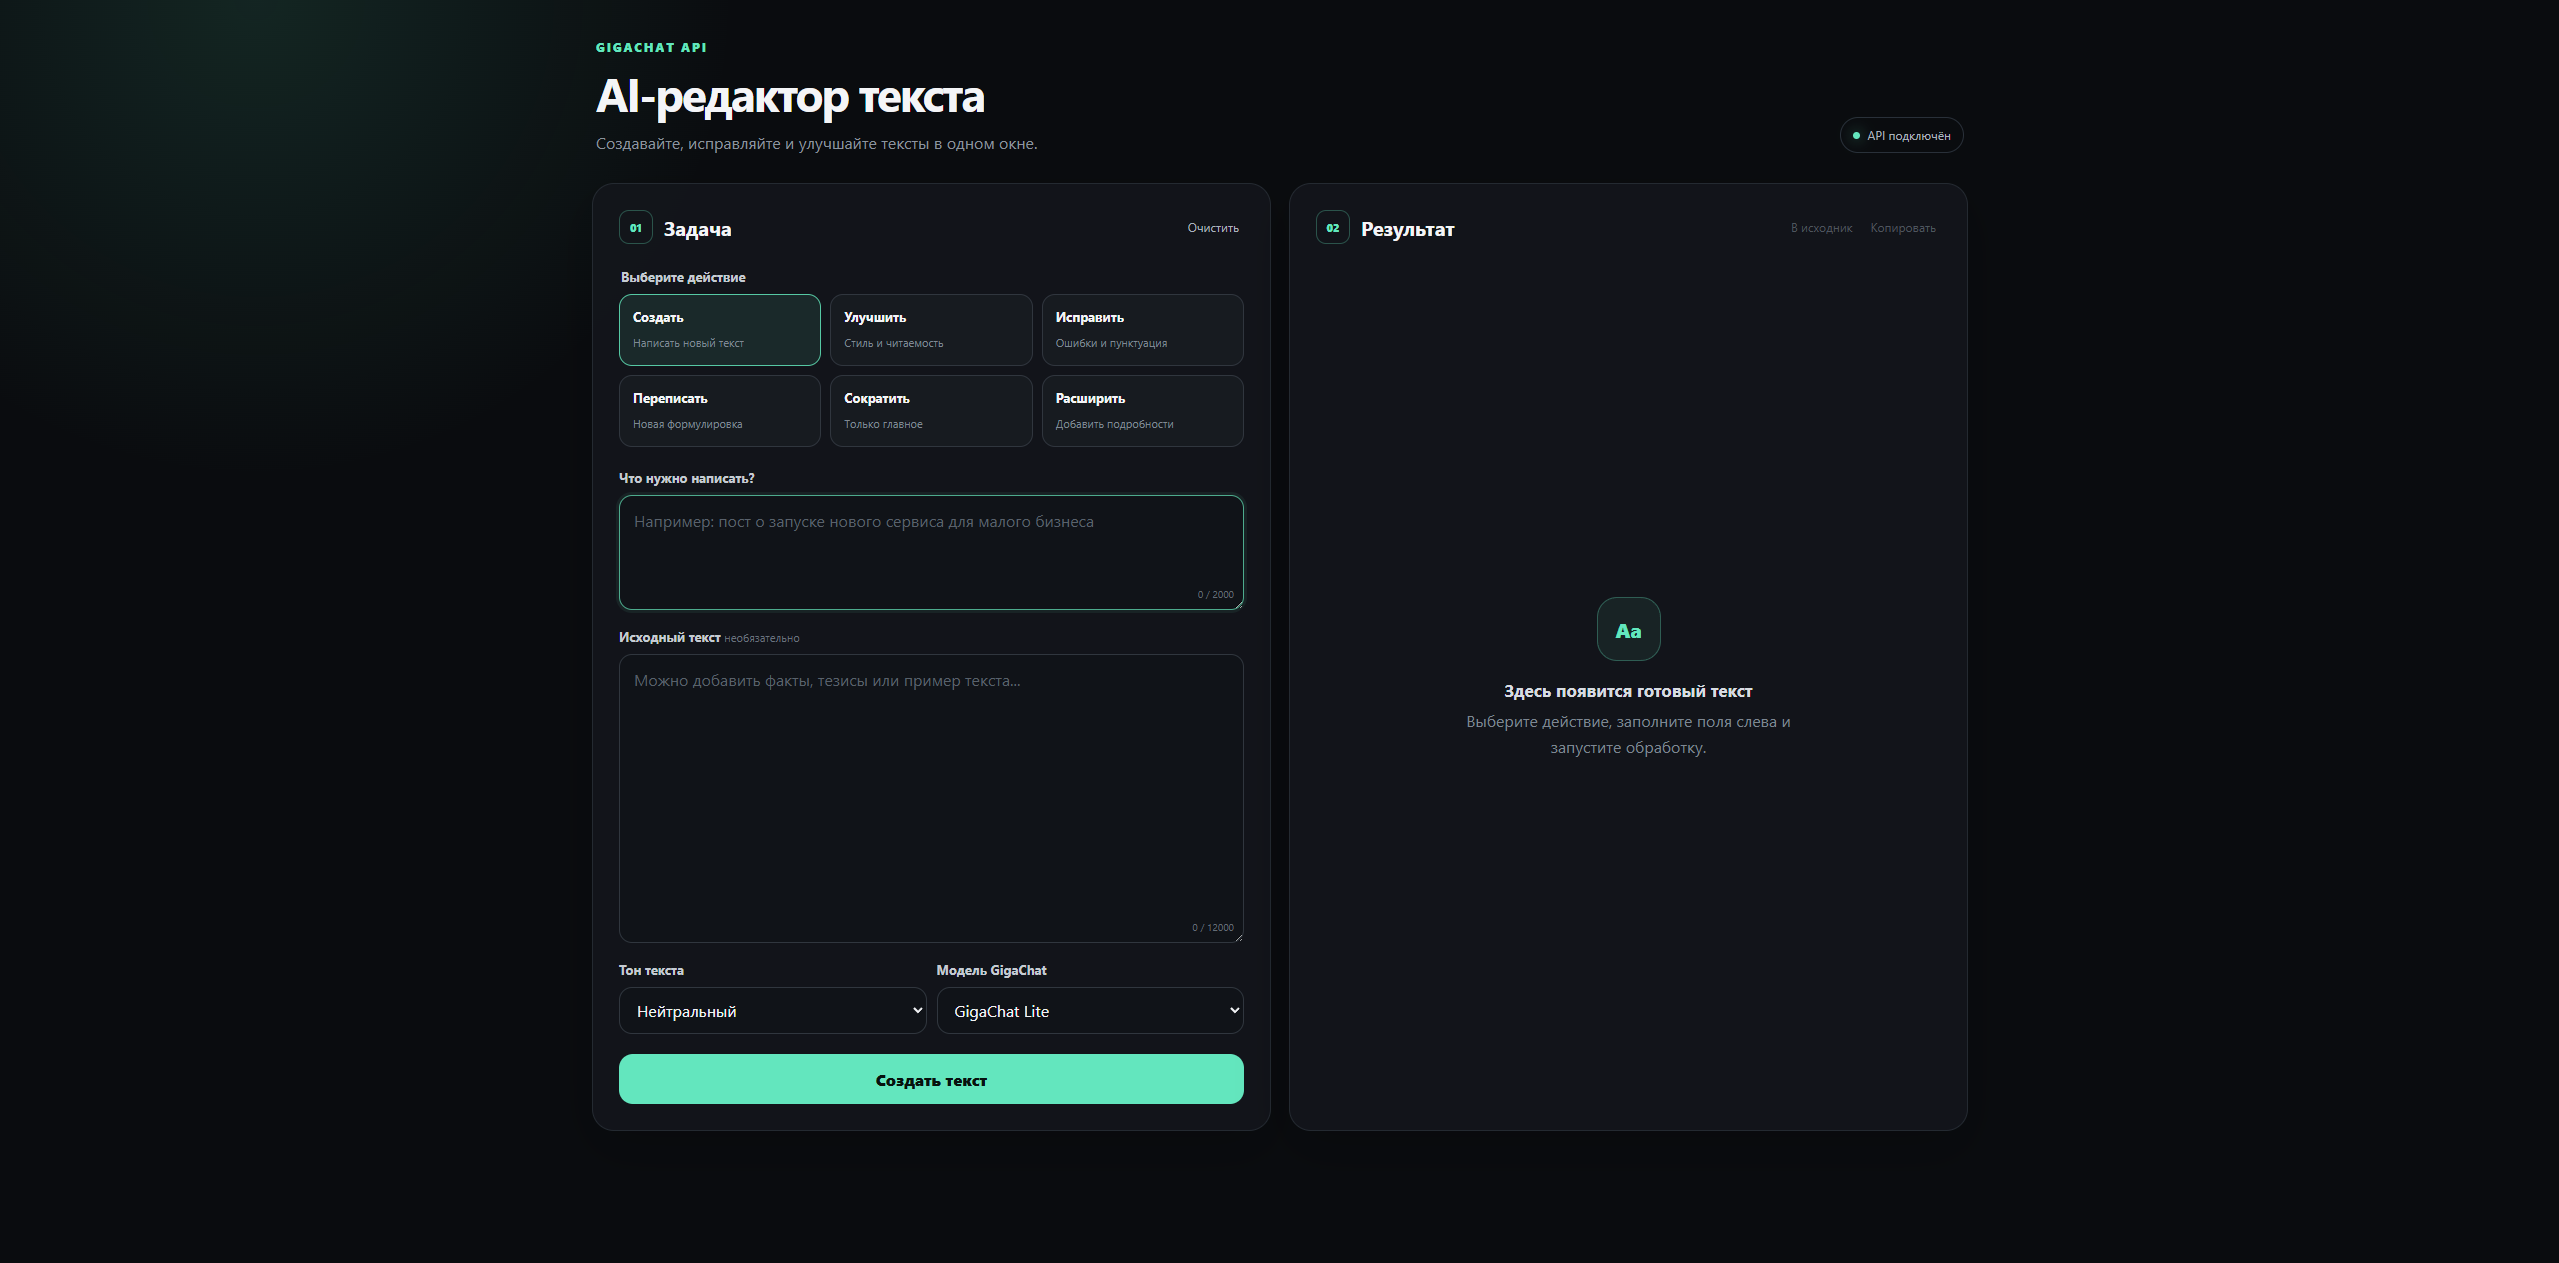
Task: Open the Тон текста dropdown
Action: pyautogui.click(x=772, y=1011)
